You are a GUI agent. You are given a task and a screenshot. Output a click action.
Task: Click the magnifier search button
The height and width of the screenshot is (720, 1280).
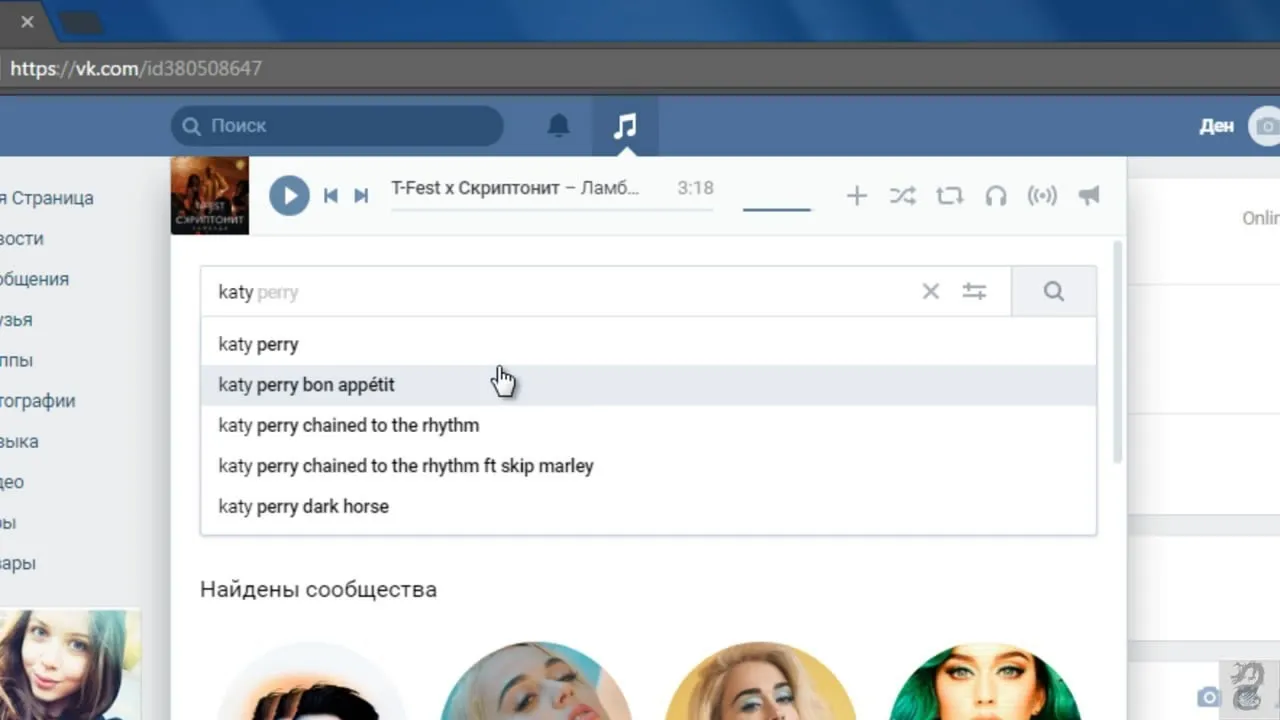(x=1054, y=292)
